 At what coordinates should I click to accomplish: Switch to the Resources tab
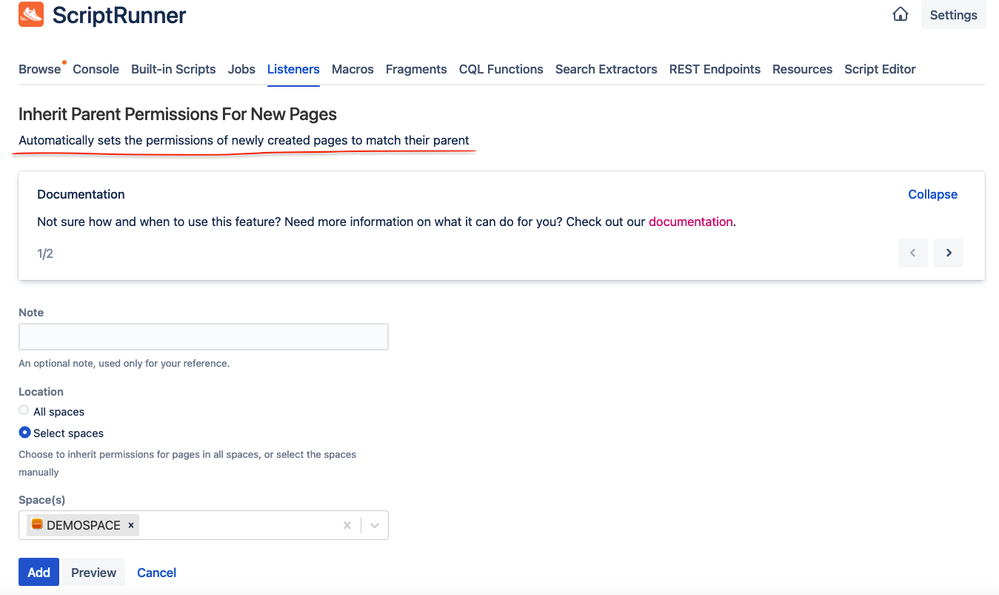point(802,69)
